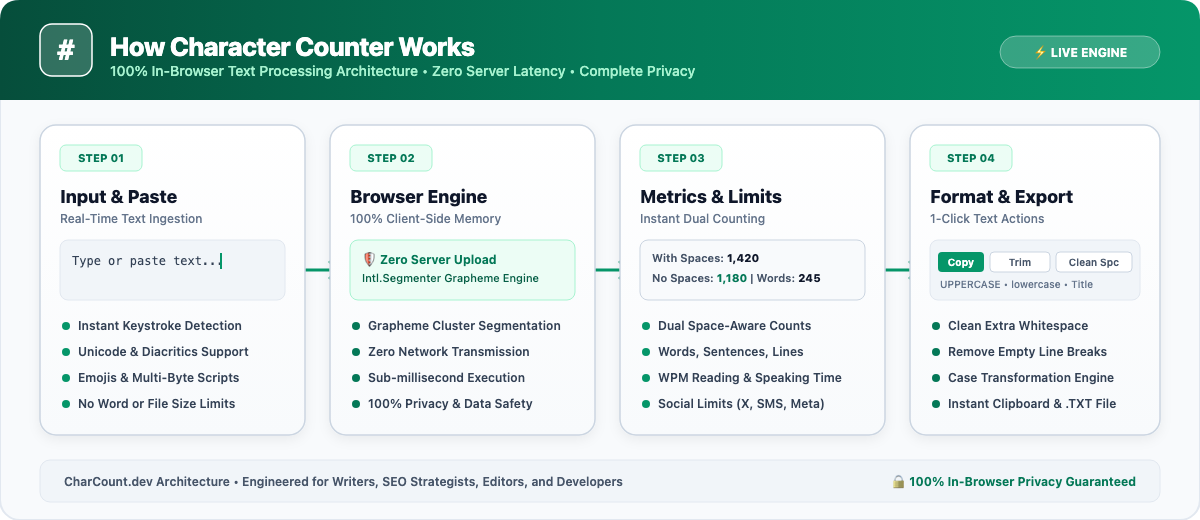Screen dimensions: 1200x520
Task: Click 'With Spaces: 1,420' value
Action: tap(705, 258)
